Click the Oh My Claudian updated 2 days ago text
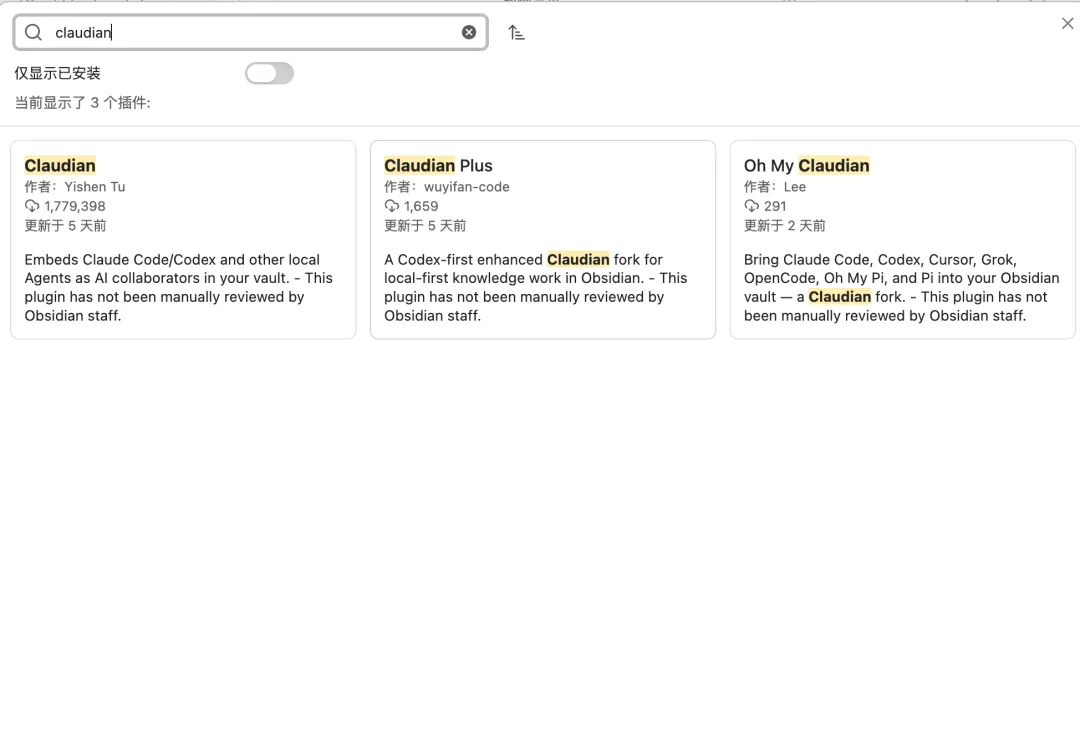Viewport: 1080px width, 729px height. (785, 225)
